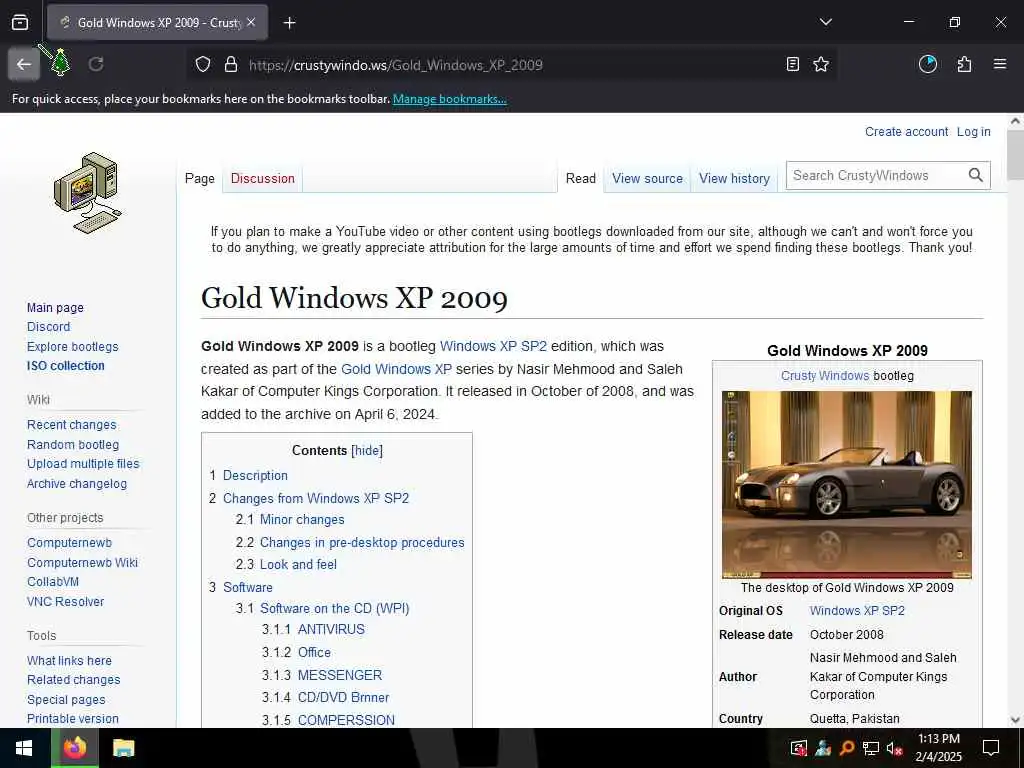Open the Extensions puzzle-piece icon
The image size is (1024, 768).
pyautogui.click(x=964, y=64)
